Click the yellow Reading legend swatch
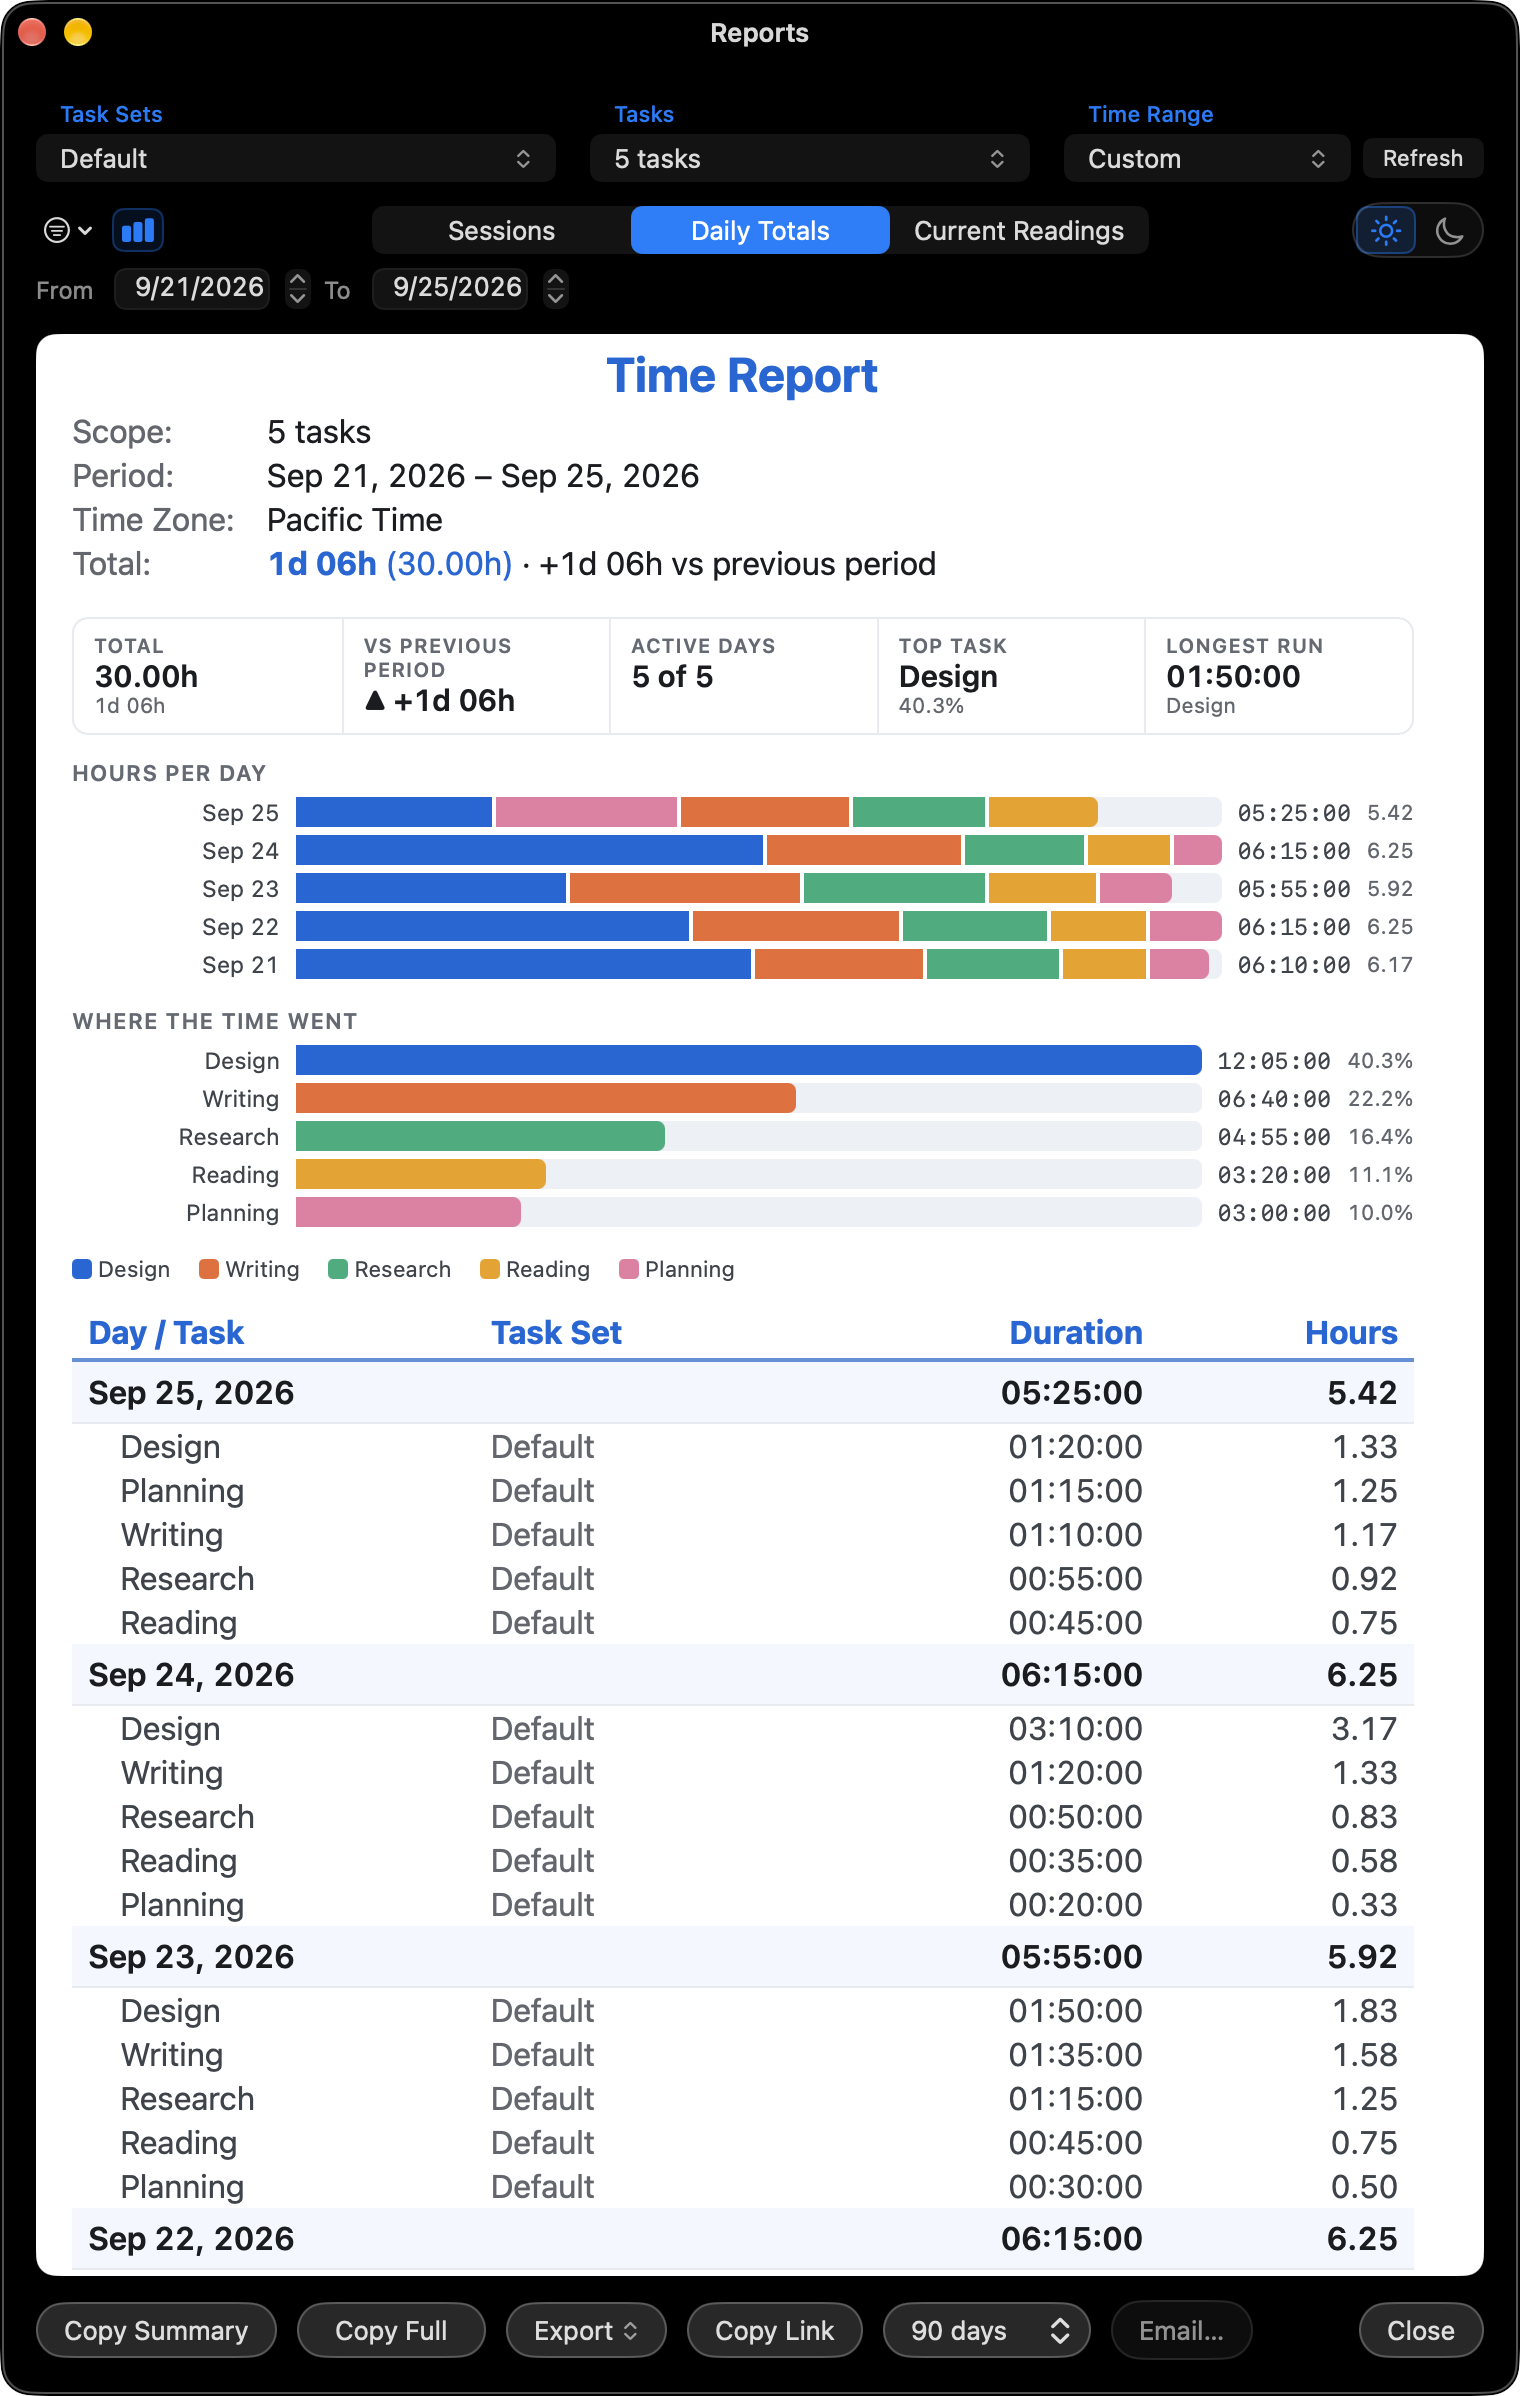The height and width of the screenshot is (2396, 1520). pyautogui.click(x=490, y=1269)
